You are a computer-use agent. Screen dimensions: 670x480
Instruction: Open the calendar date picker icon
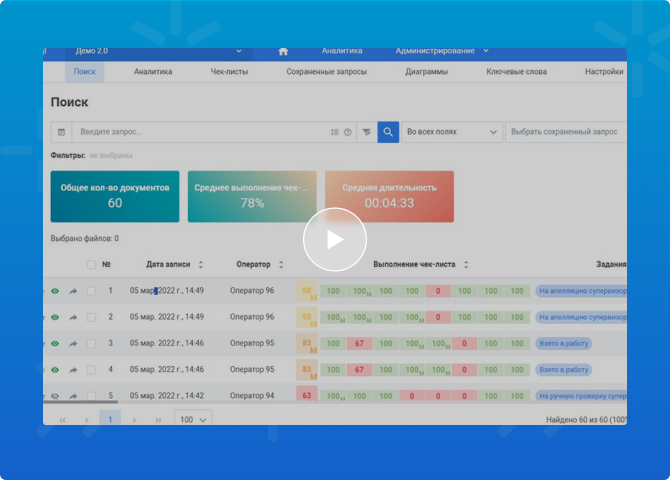[61, 132]
